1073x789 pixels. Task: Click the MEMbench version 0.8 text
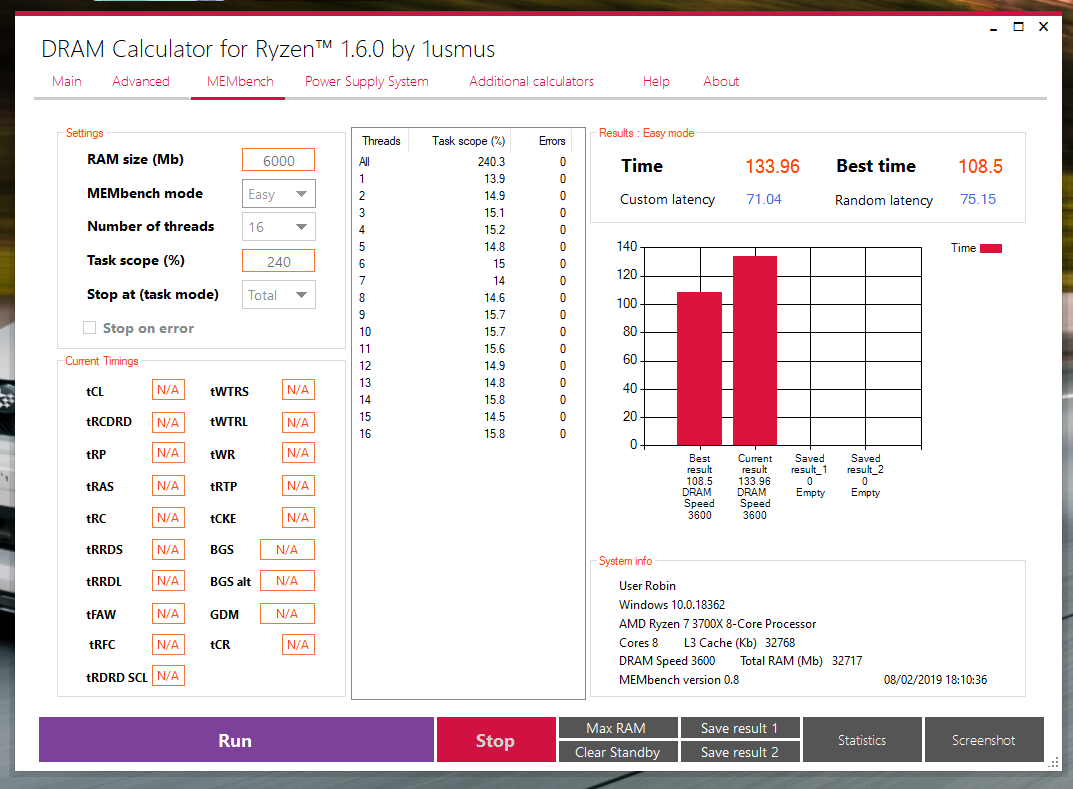(679, 680)
